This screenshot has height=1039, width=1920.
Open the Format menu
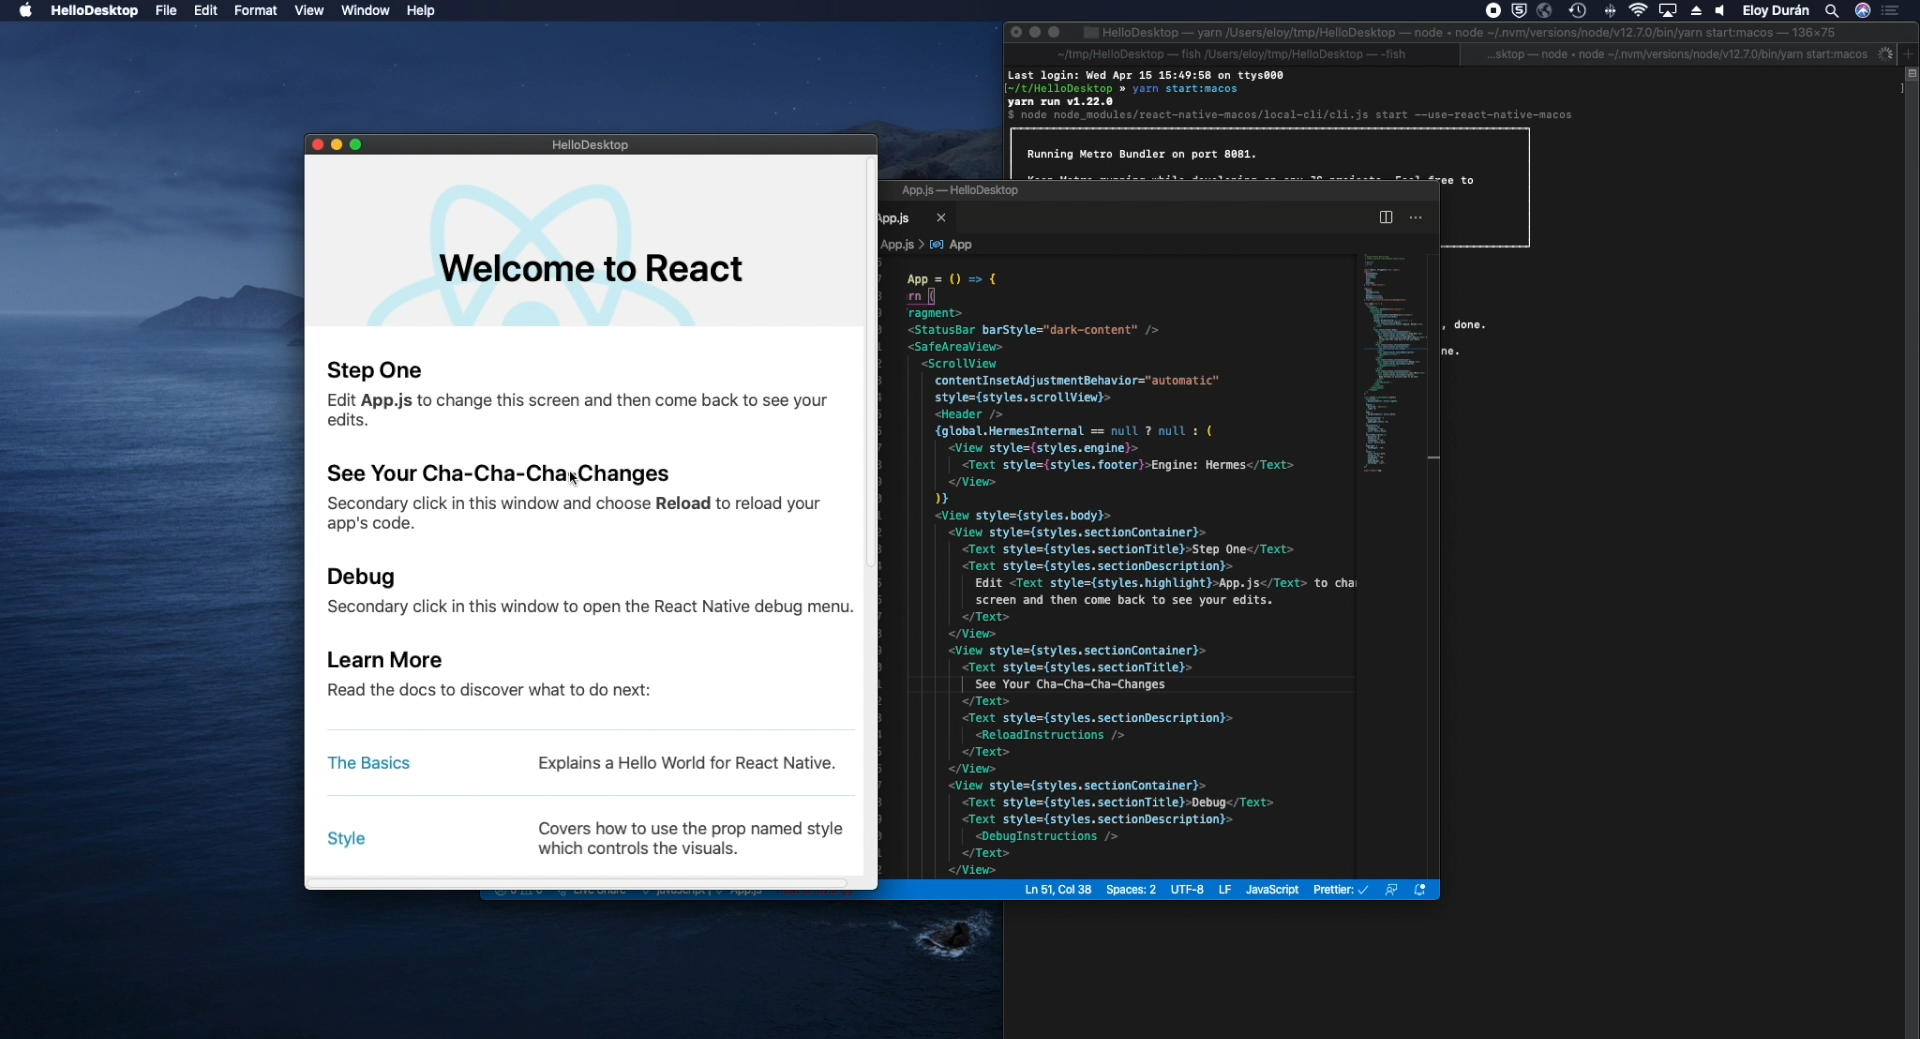pos(256,11)
